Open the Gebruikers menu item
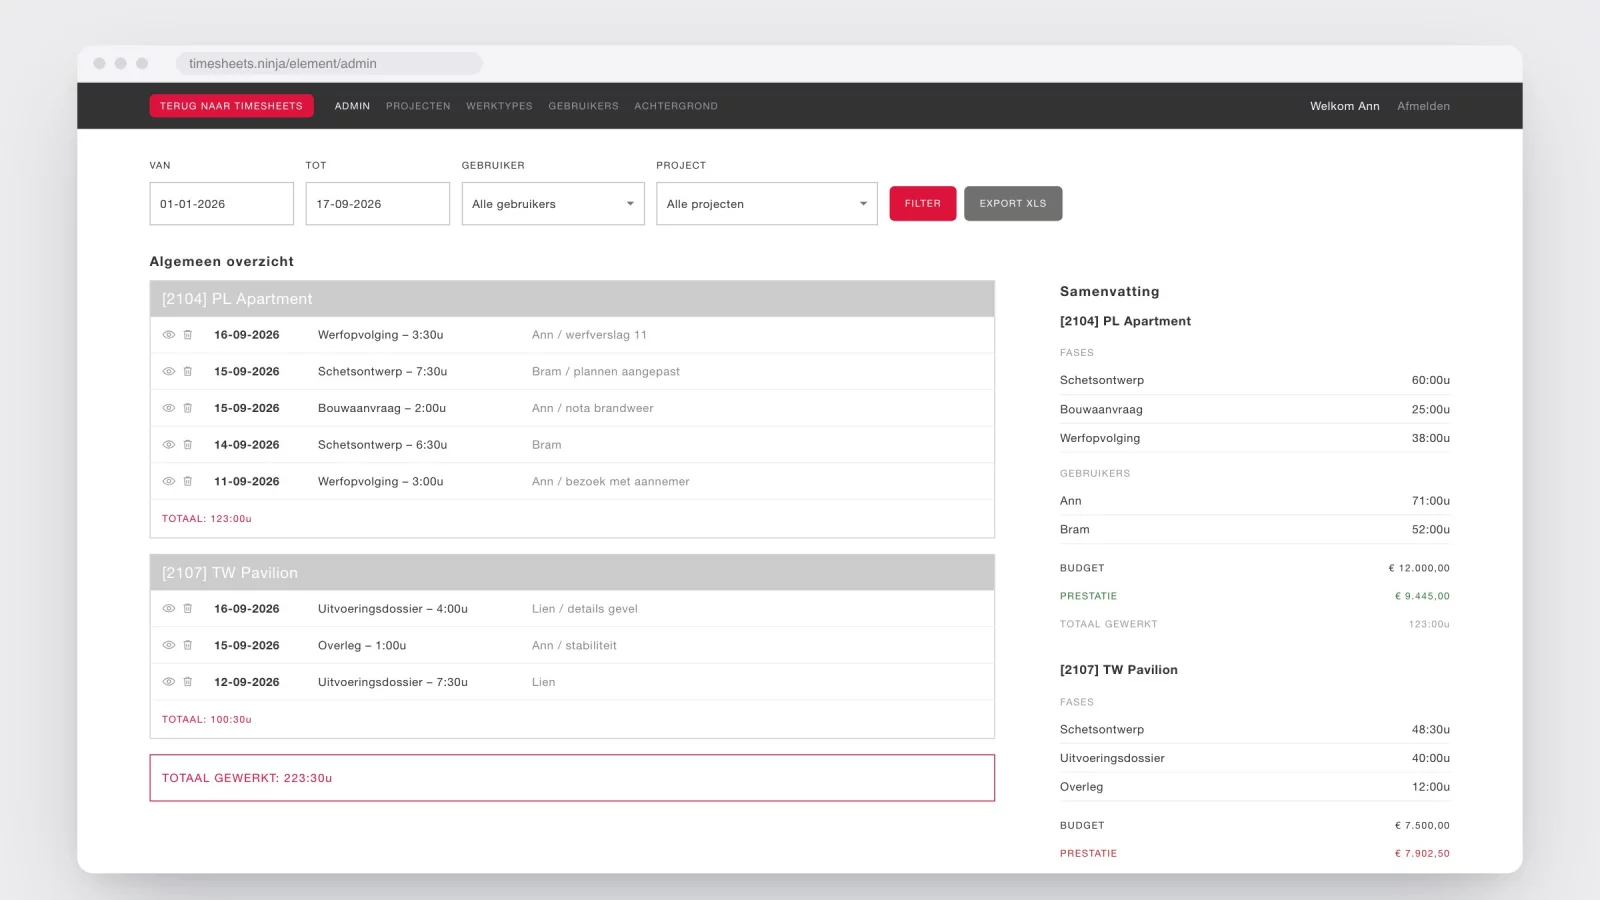 tap(583, 106)
